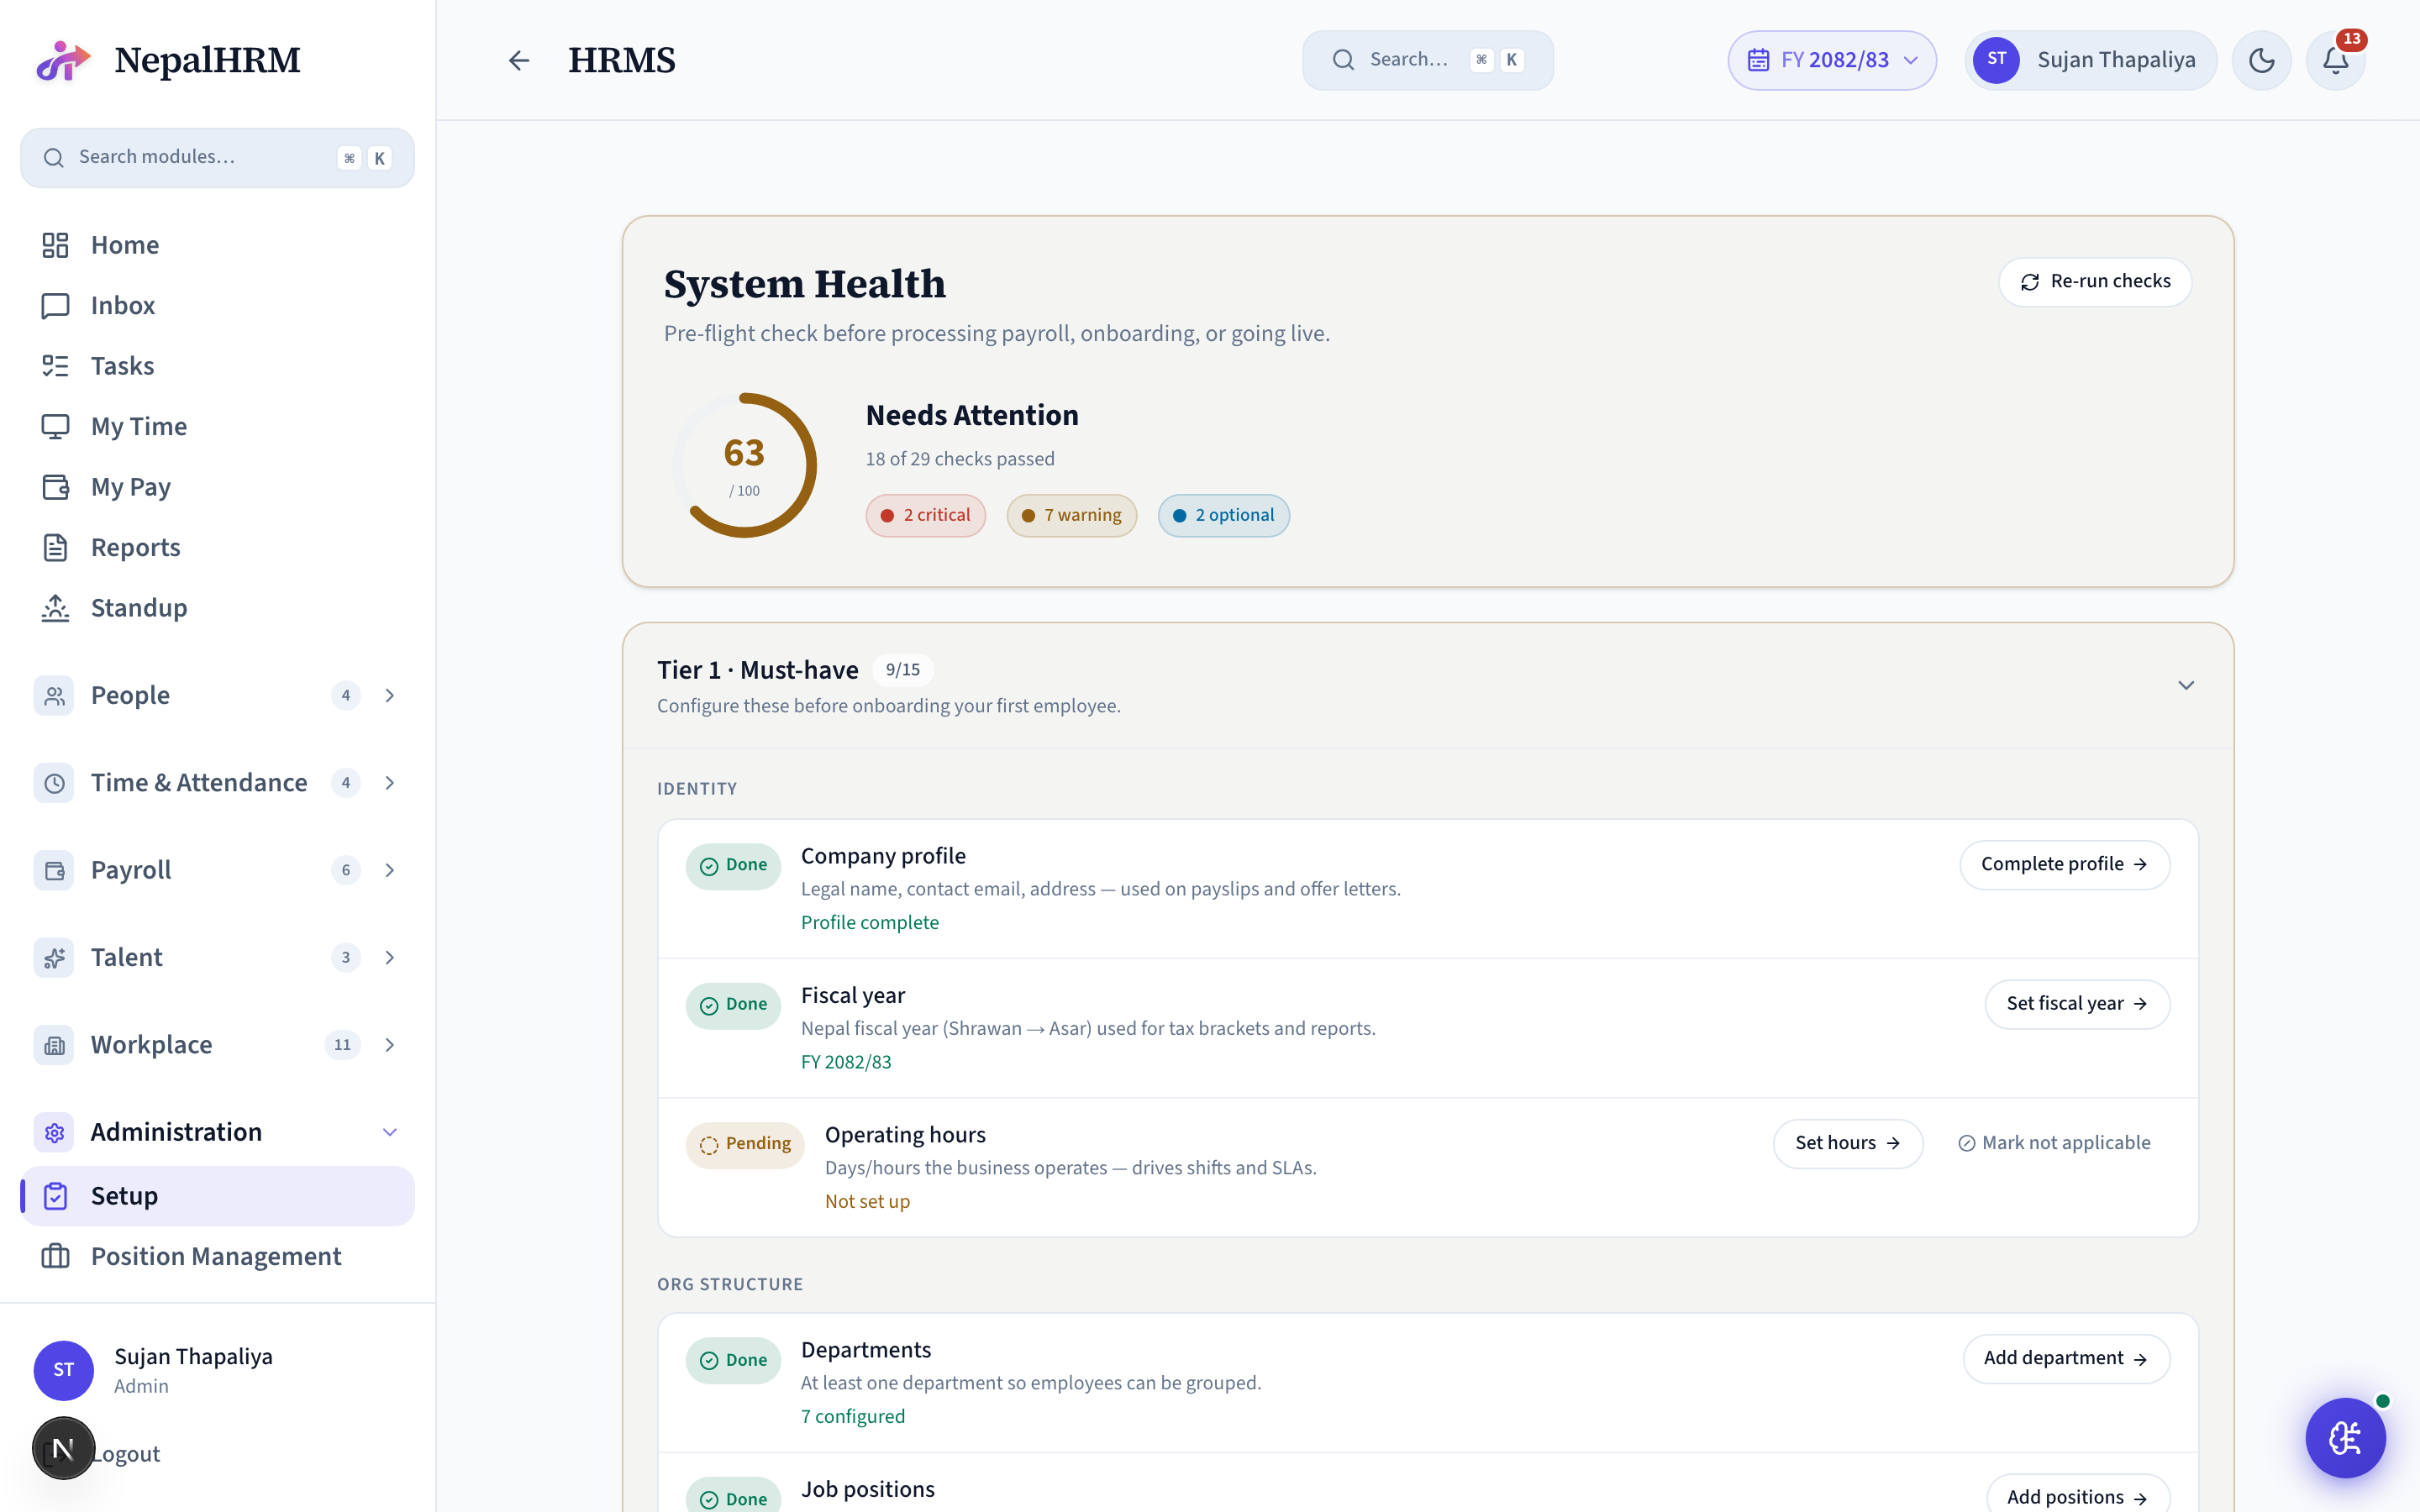Expand the Talent section chevron
The image size is (2420, 1512).
point(390,957)
